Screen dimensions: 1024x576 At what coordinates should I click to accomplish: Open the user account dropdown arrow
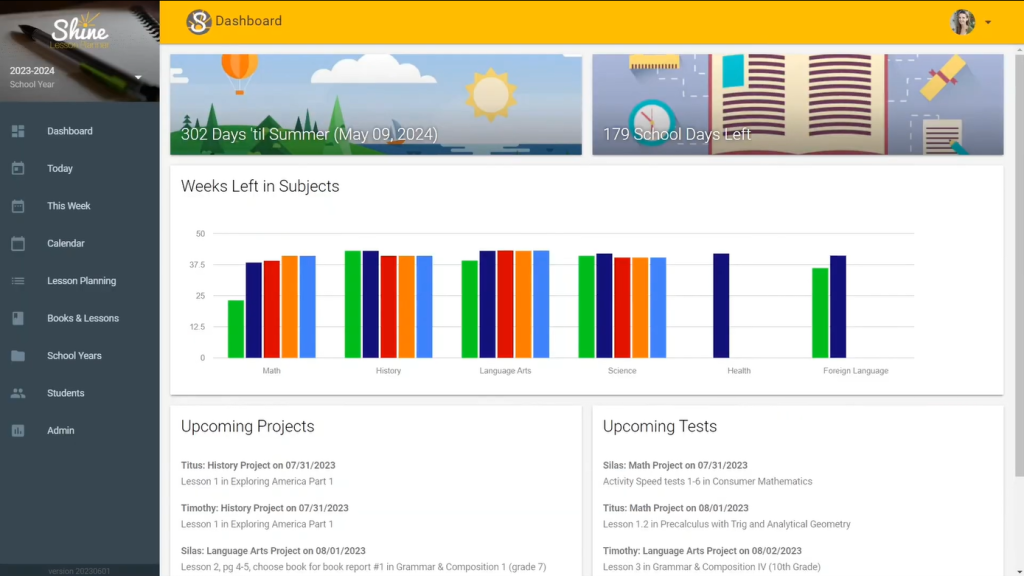pyautogui.click(x=988, y=22)
